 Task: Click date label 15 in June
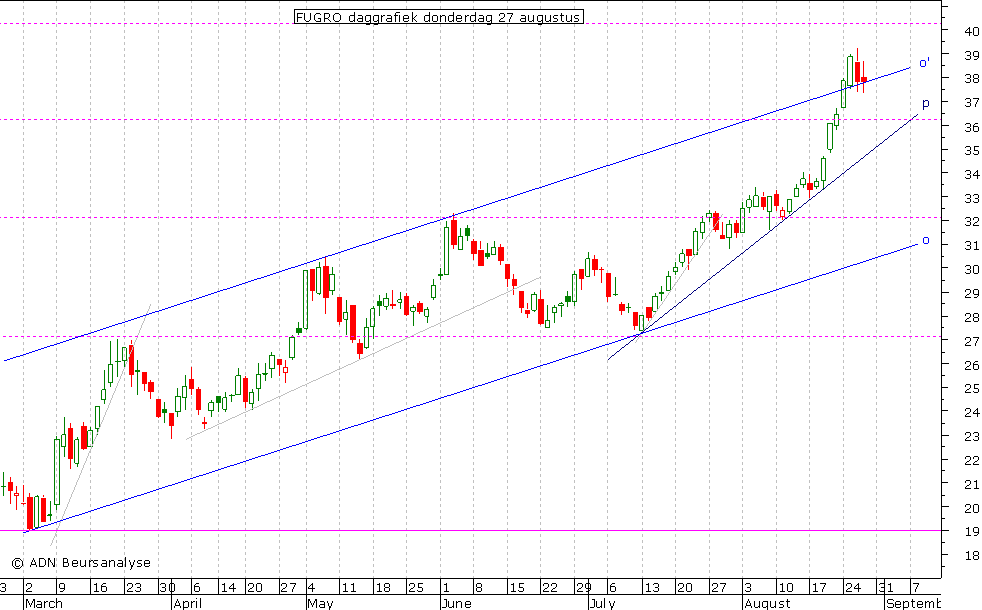point(517,588)
